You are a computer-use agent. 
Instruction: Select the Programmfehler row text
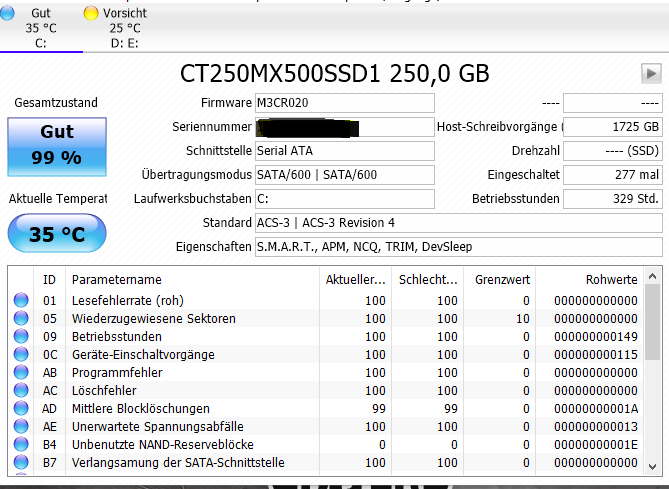coord(117,373)
